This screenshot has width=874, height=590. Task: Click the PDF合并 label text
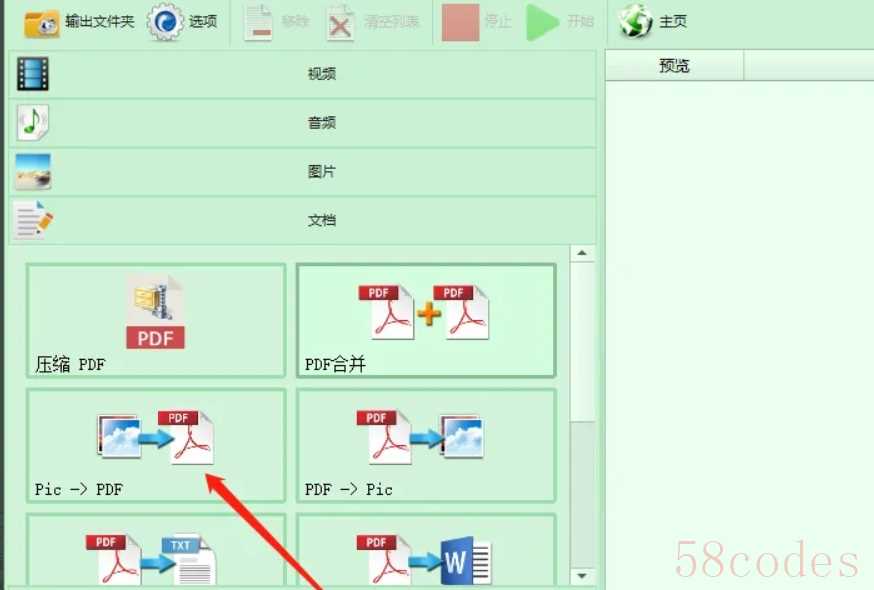(x=335, y=364)
